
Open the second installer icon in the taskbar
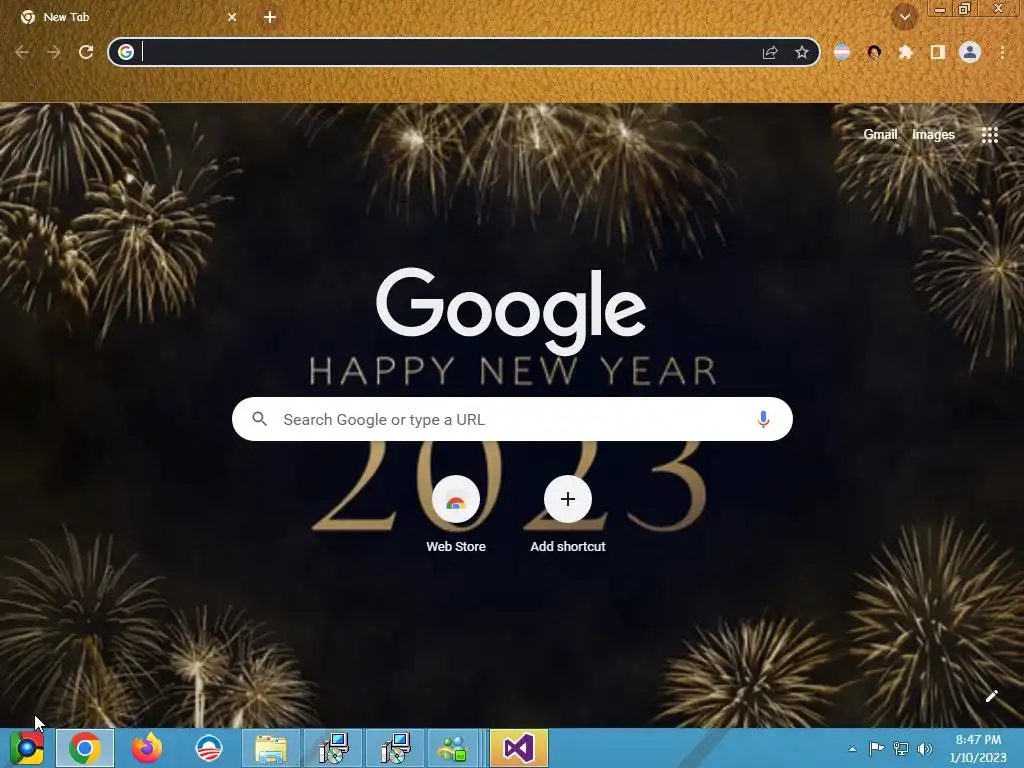click(x=395, y=748)
